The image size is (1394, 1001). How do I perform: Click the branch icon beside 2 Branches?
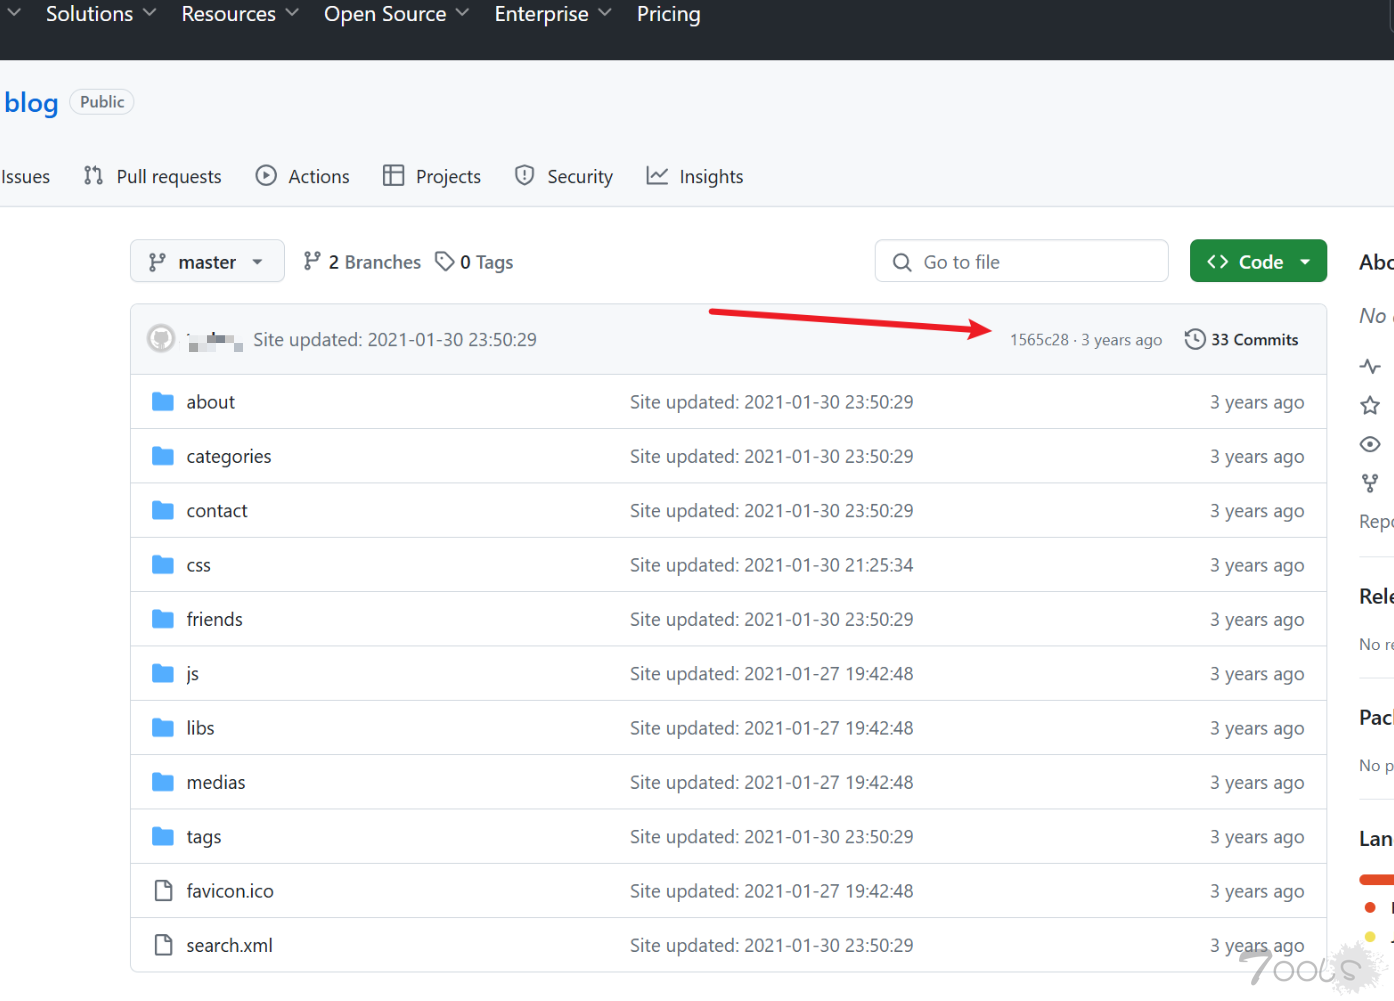[313, 261]
